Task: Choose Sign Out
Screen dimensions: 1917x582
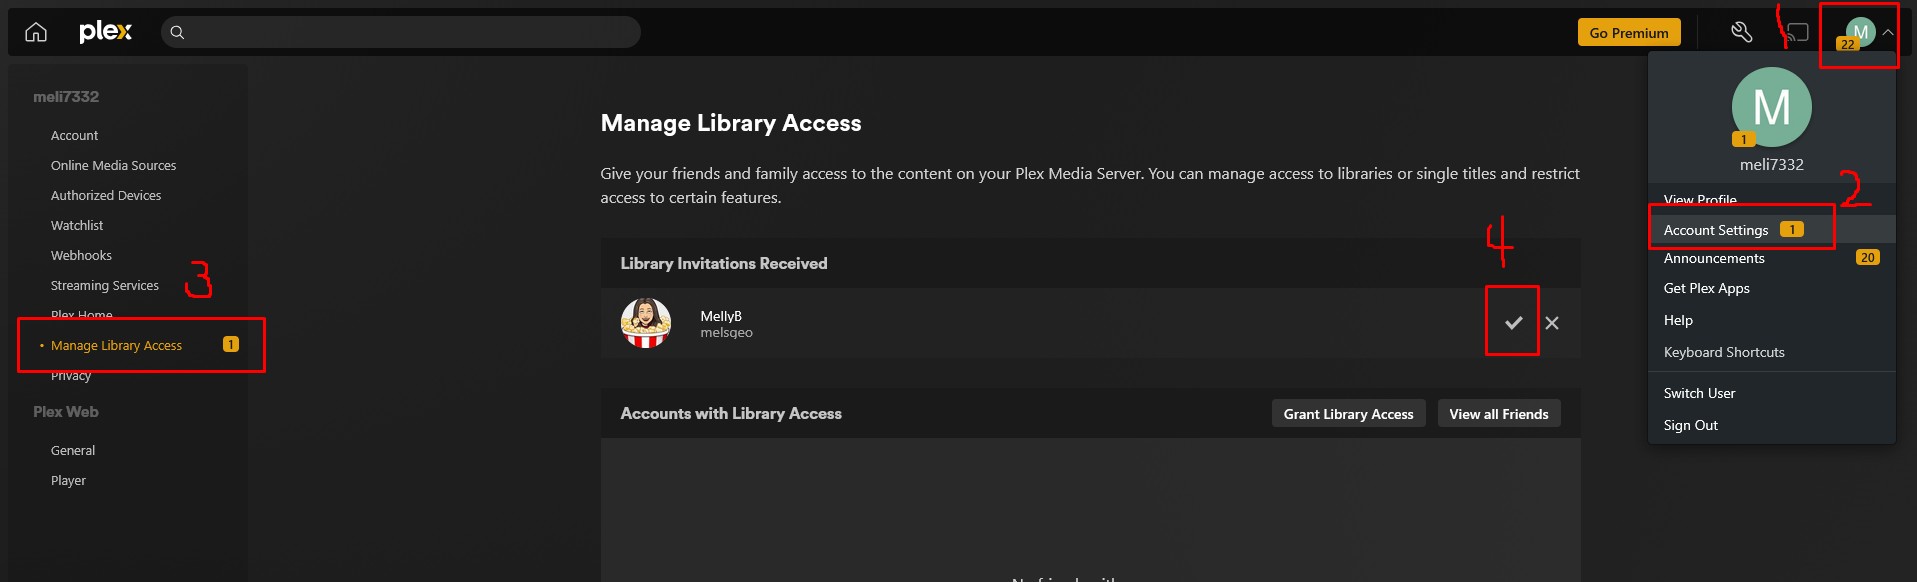Action: tap(1772, 425)
